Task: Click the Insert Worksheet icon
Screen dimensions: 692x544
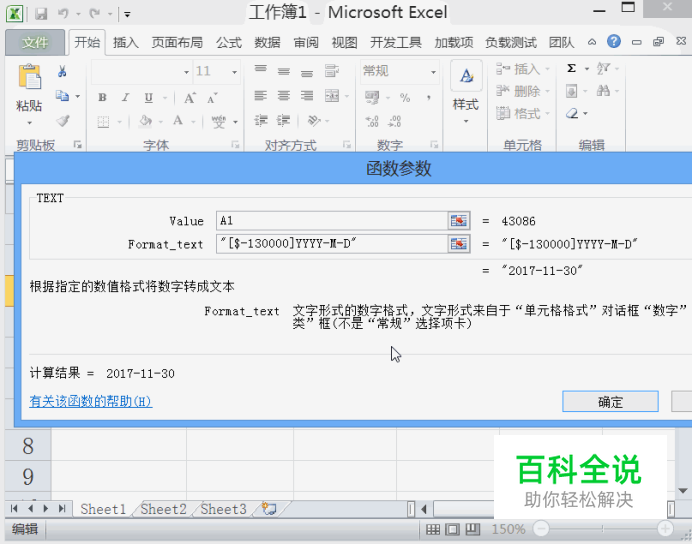Action: 269,509
